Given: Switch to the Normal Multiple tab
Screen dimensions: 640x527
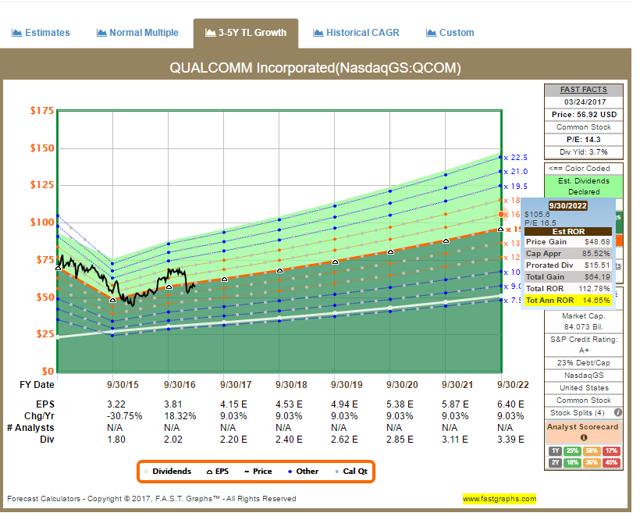Looking at the screenshot, I should click(138, 33).
